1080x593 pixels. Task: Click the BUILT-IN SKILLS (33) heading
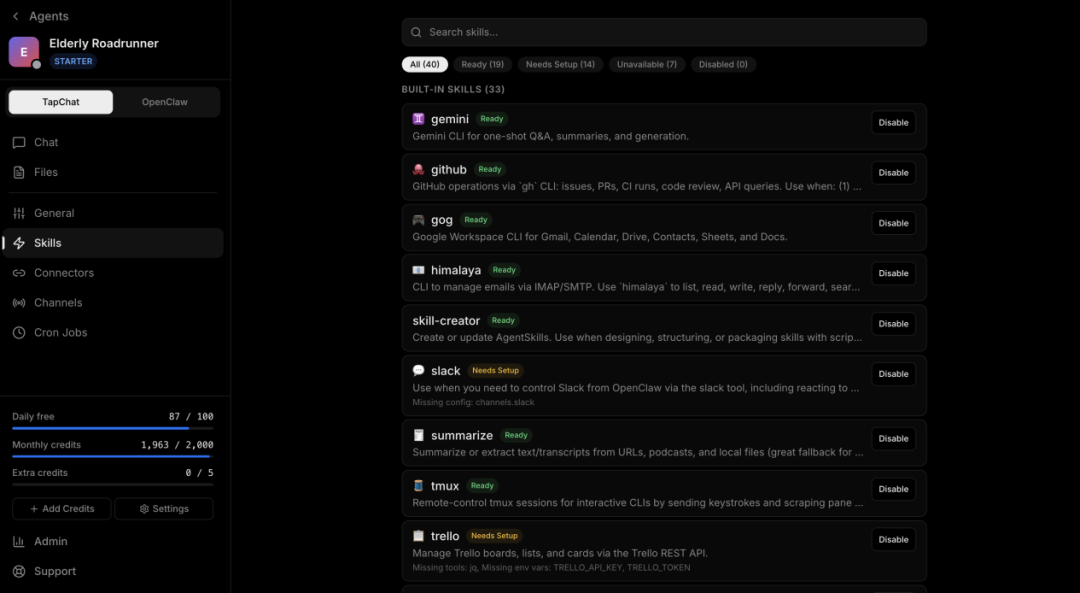point(453,90)
